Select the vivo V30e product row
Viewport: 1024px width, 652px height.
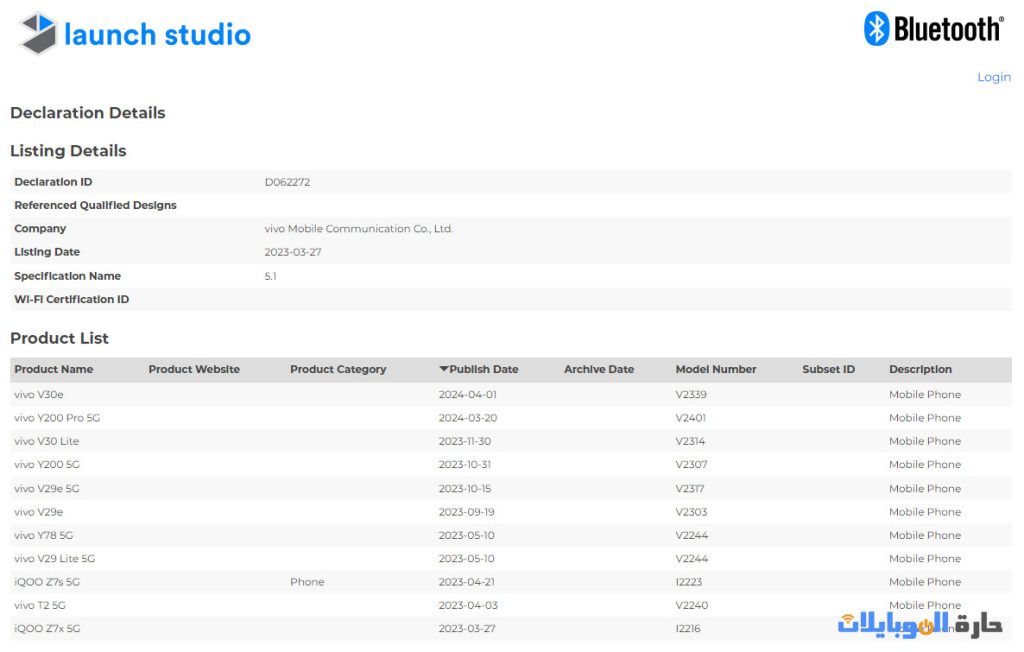point(39,394)
